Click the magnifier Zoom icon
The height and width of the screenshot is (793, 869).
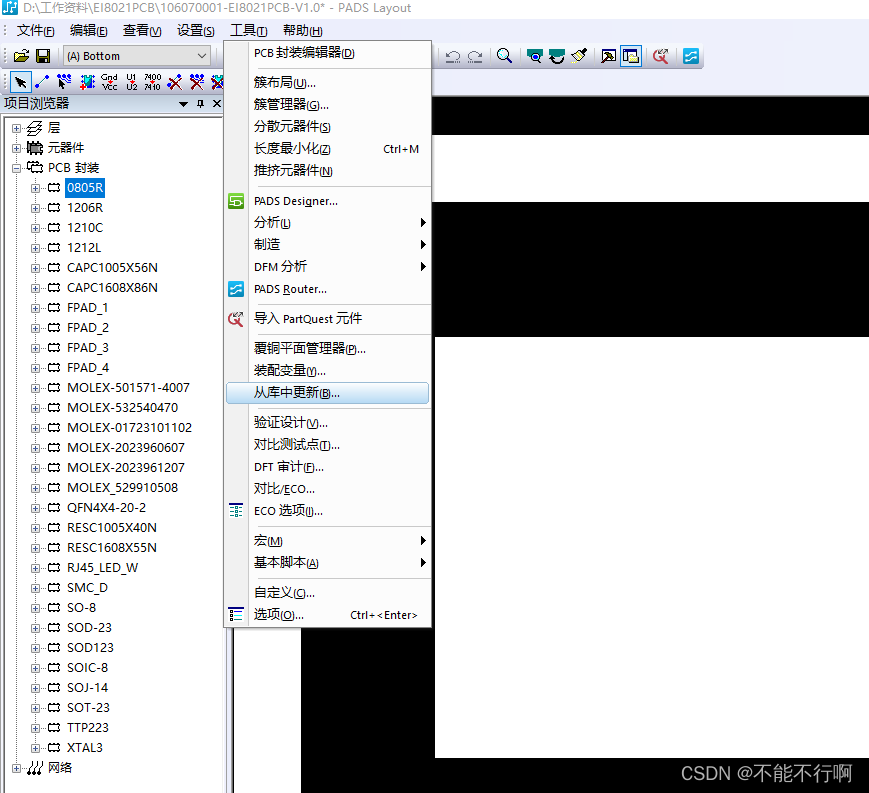[x=504, y=56]
